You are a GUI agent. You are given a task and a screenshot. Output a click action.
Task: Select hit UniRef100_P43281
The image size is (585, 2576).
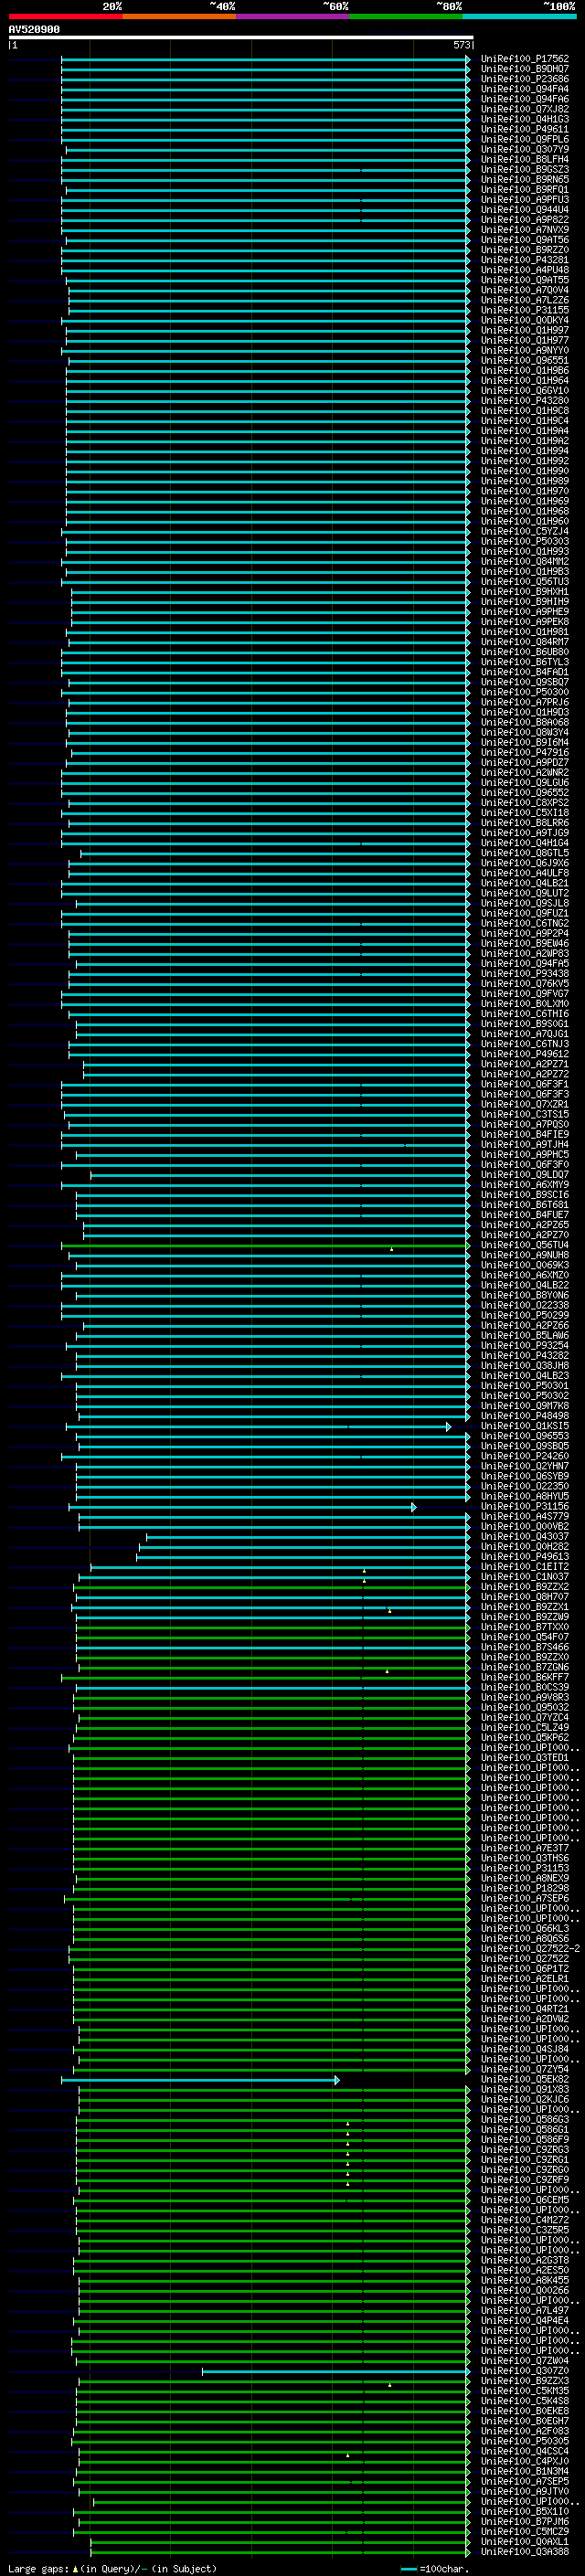pos(524,260)
